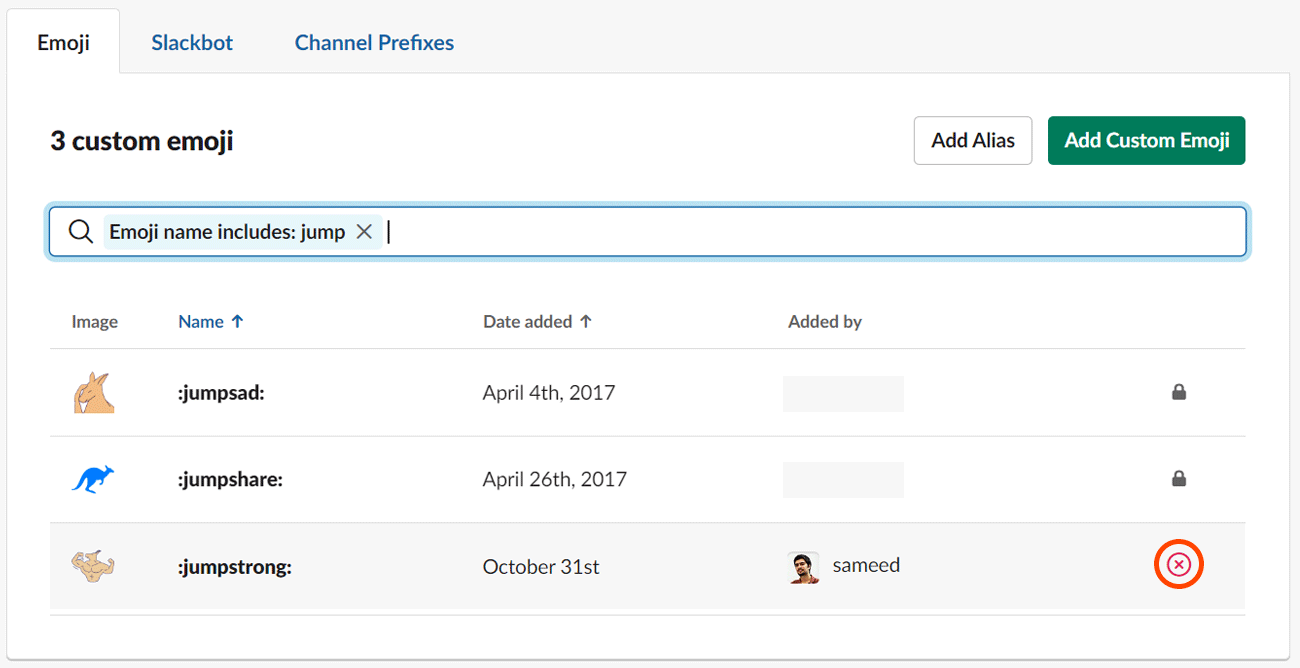Delete the jumpstrong emoji

point(1178,564)
